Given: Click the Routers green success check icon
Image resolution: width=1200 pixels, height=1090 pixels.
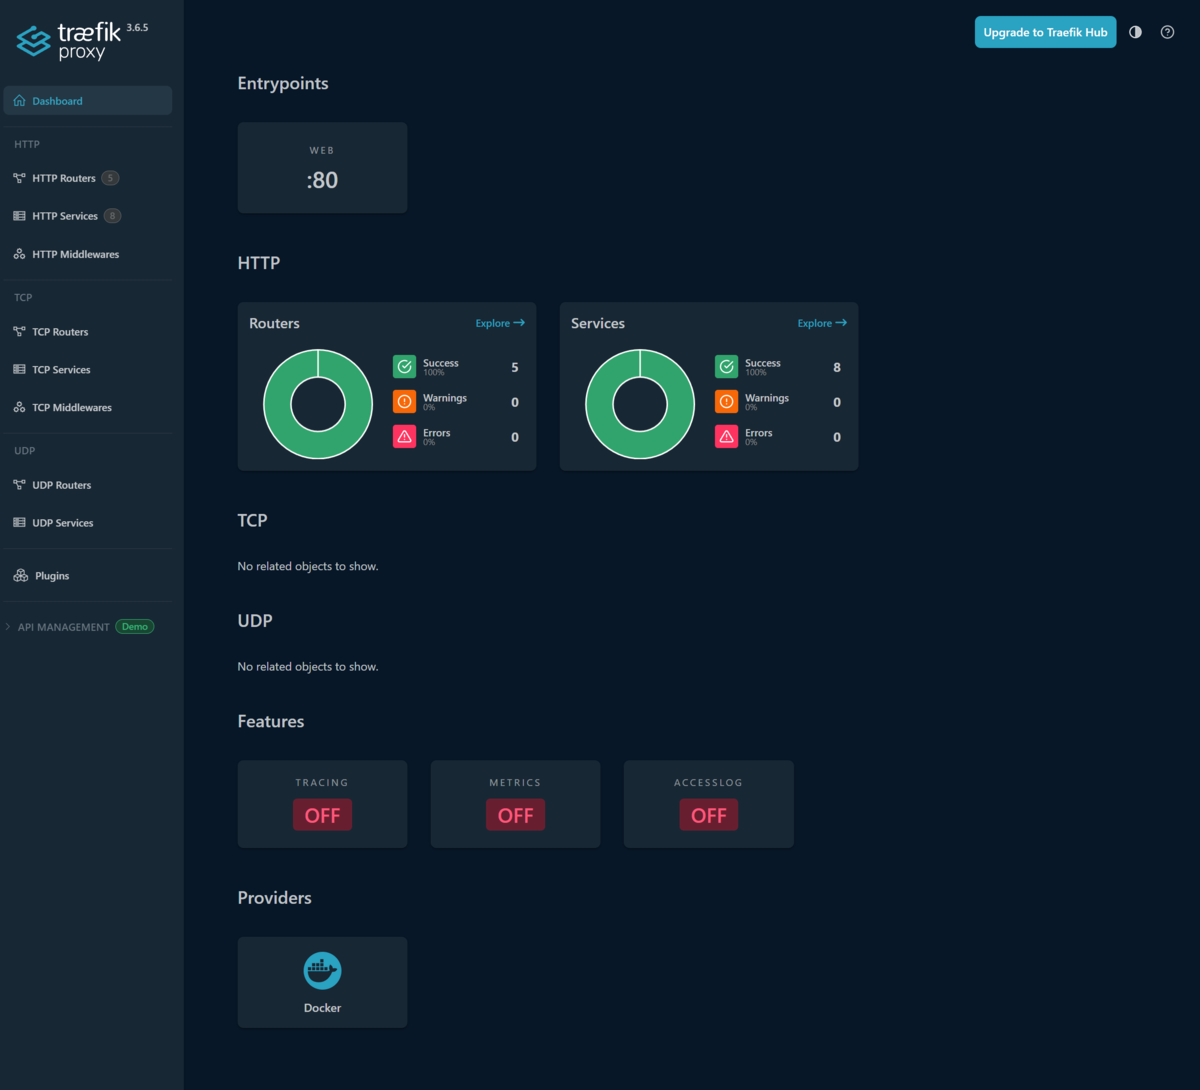Looking at the screenshot, I should tap(404, 367).
